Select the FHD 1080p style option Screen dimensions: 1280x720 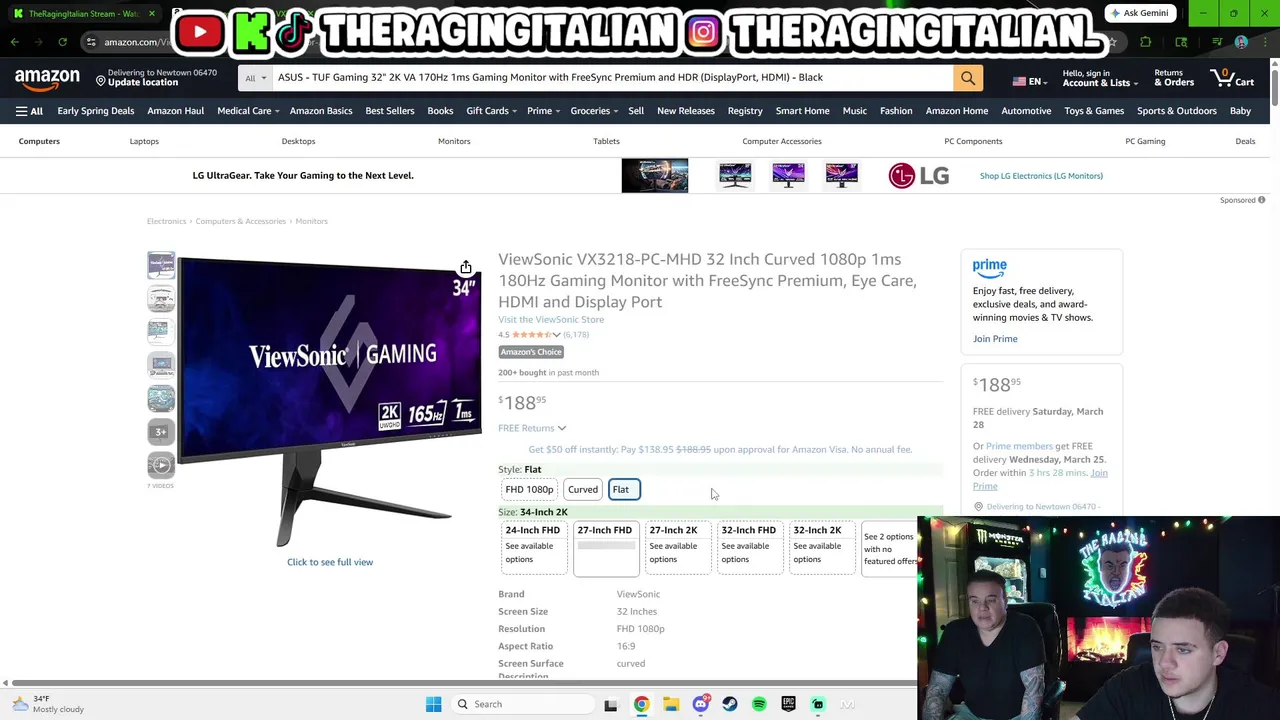coord(529,490)
